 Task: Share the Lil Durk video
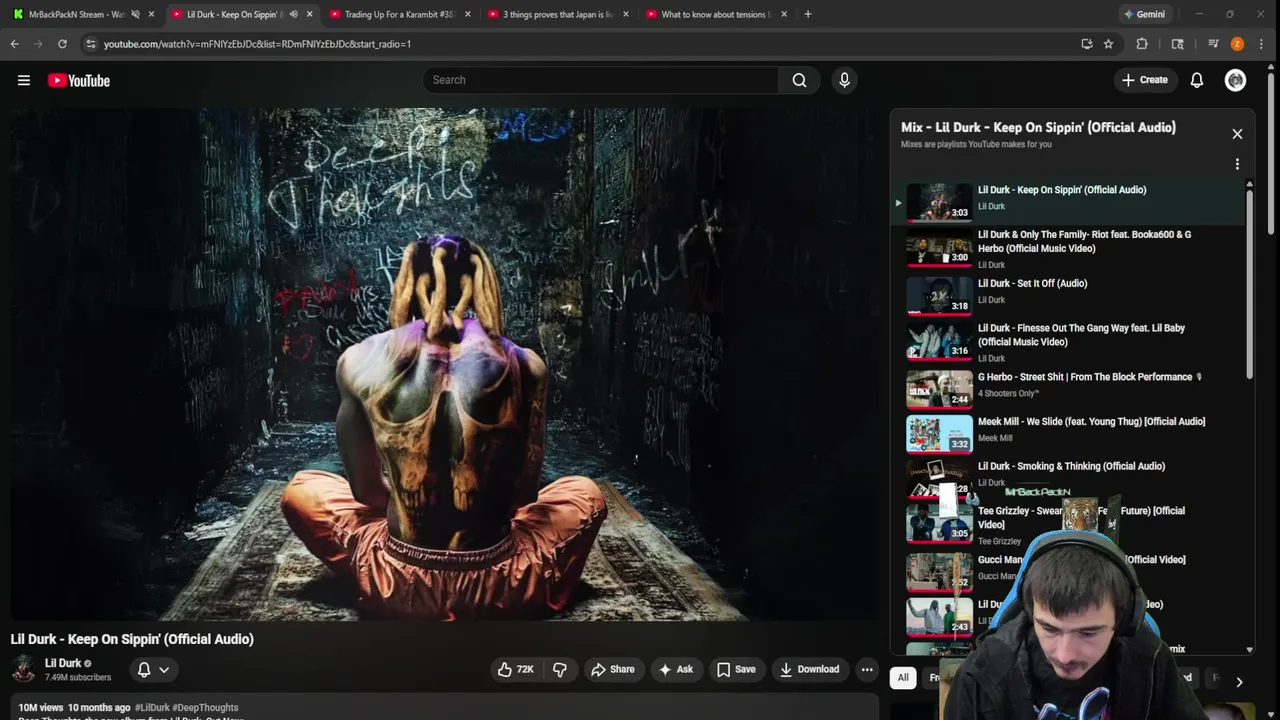(612, 669)
